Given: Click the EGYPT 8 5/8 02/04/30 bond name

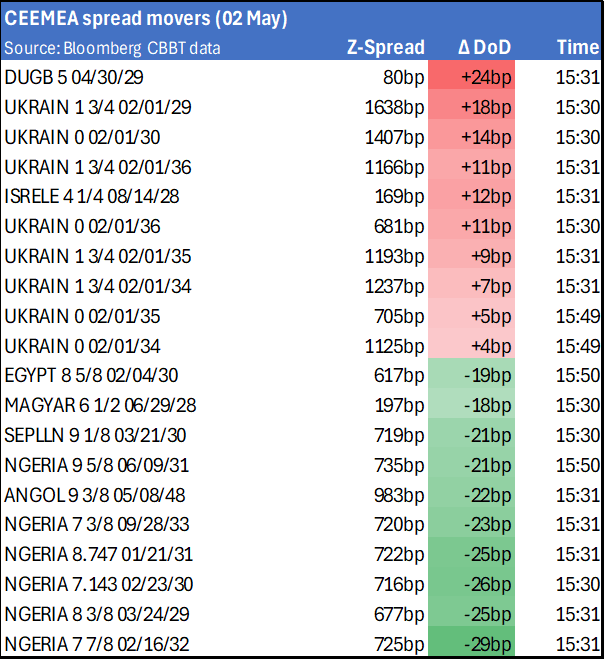Looking at the screenshot, I should tap(92, 376).
